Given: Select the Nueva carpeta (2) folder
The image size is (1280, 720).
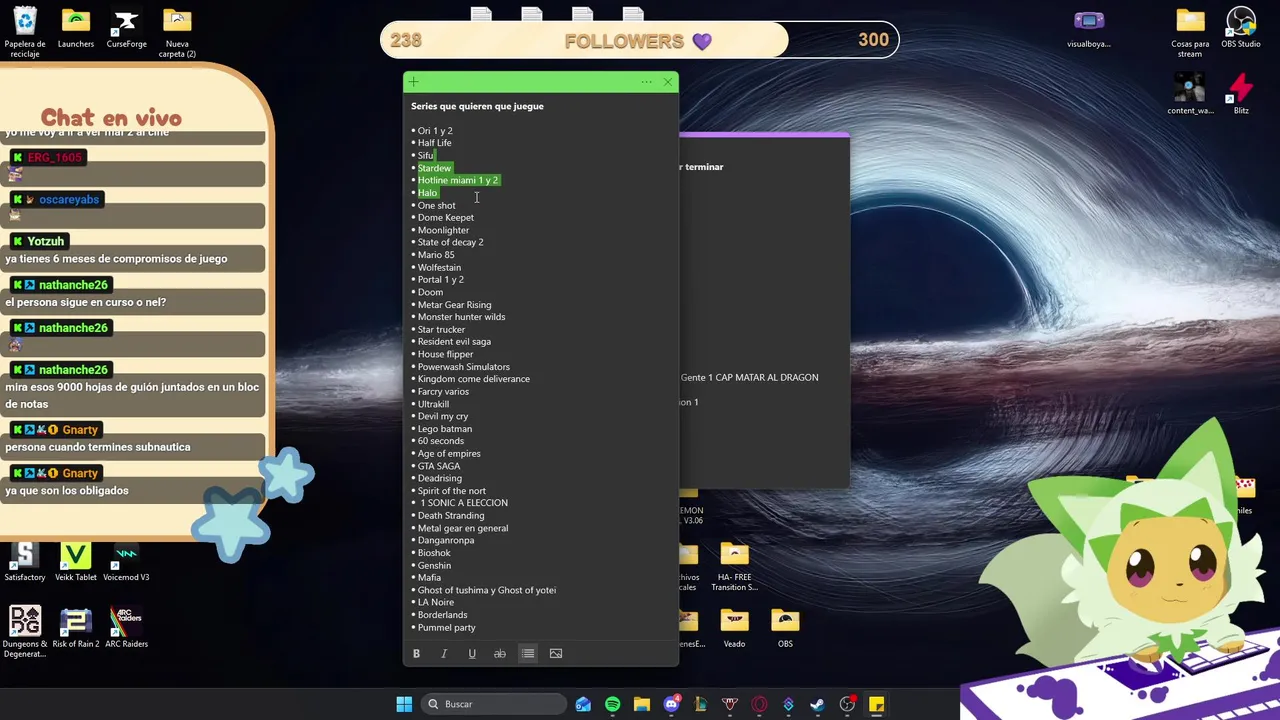Looking at the screenshot, I should 177,33.
